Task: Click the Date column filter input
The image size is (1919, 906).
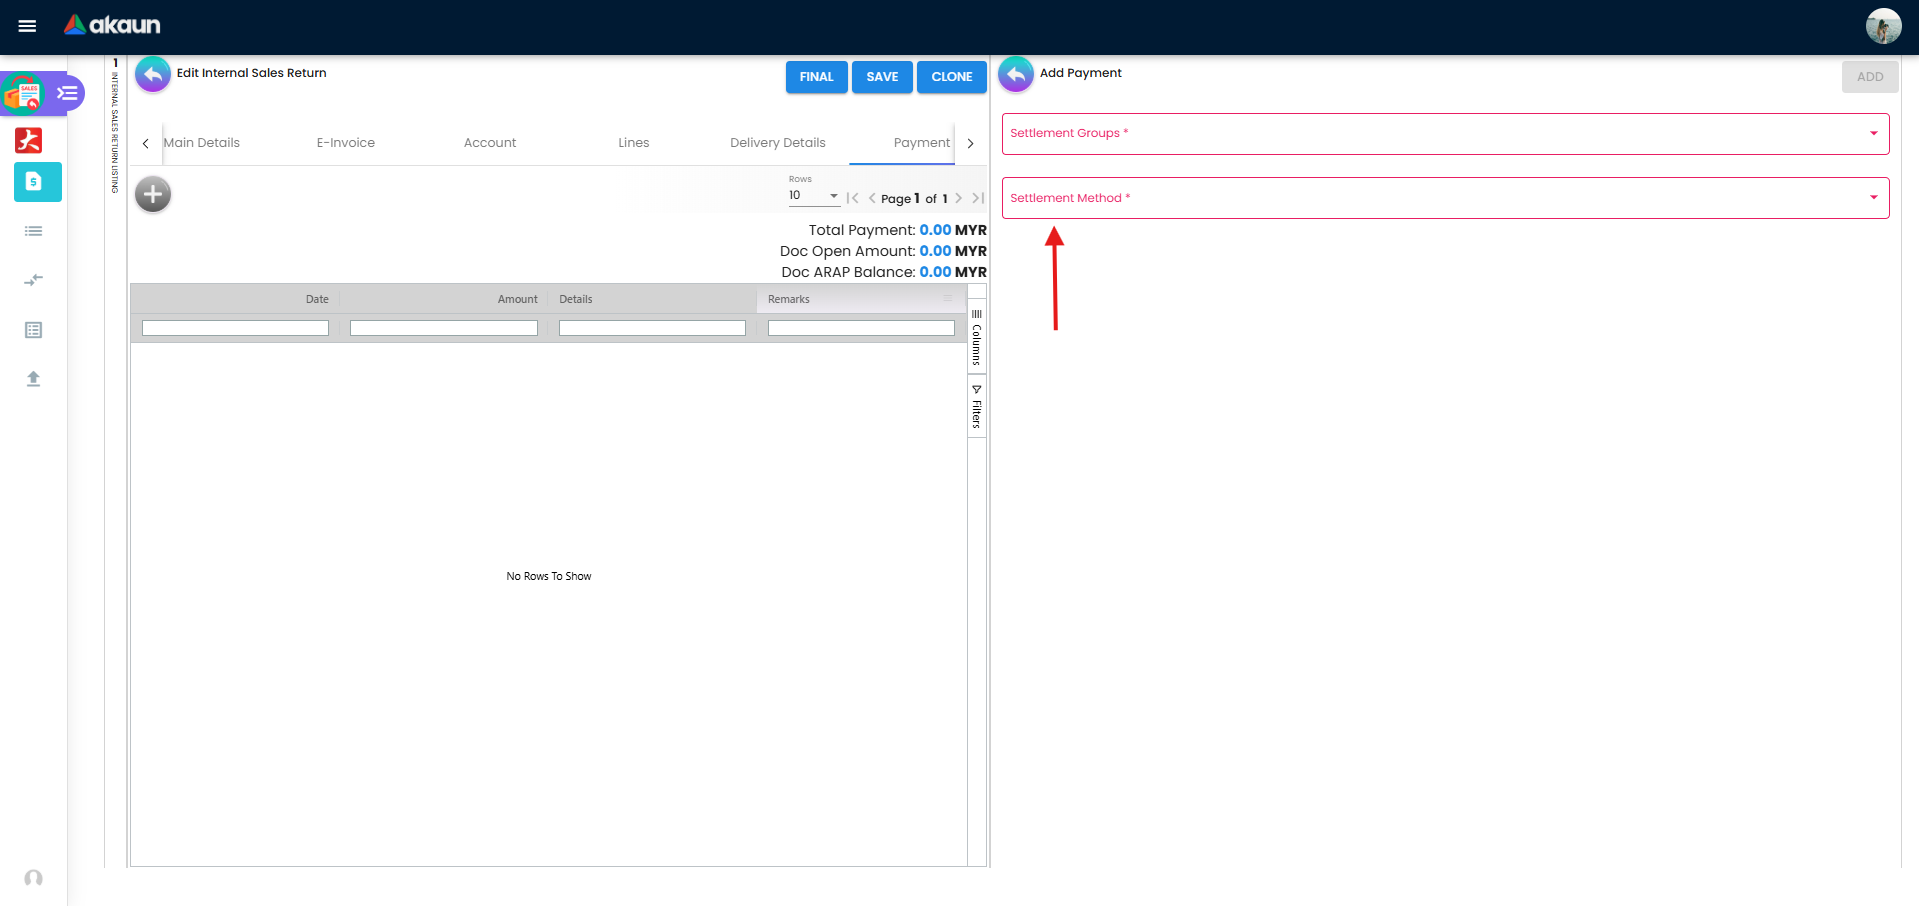Action: point(235,328)
